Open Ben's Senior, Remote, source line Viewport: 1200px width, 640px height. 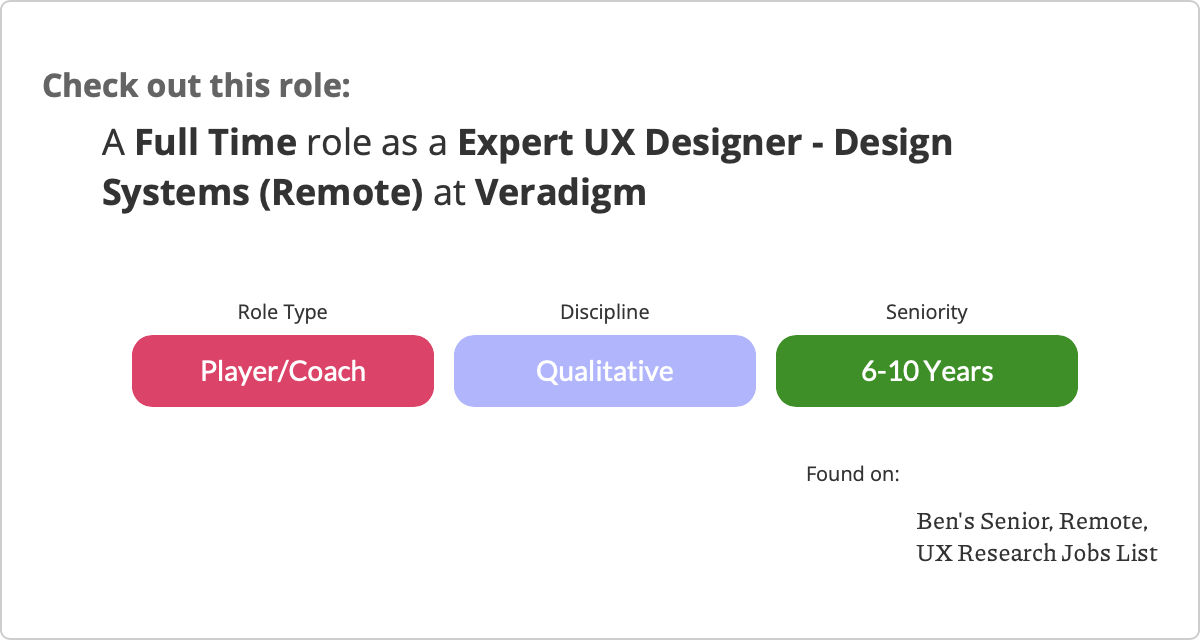point(1032,521)
